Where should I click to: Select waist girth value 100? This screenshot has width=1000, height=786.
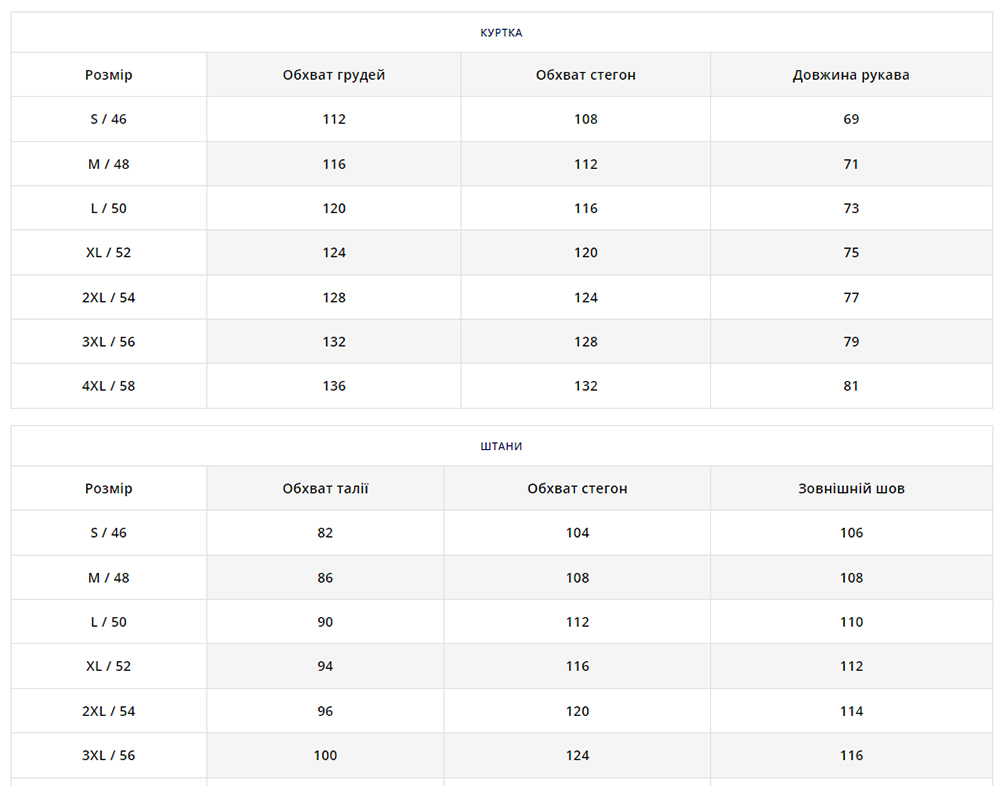[325, 755]
